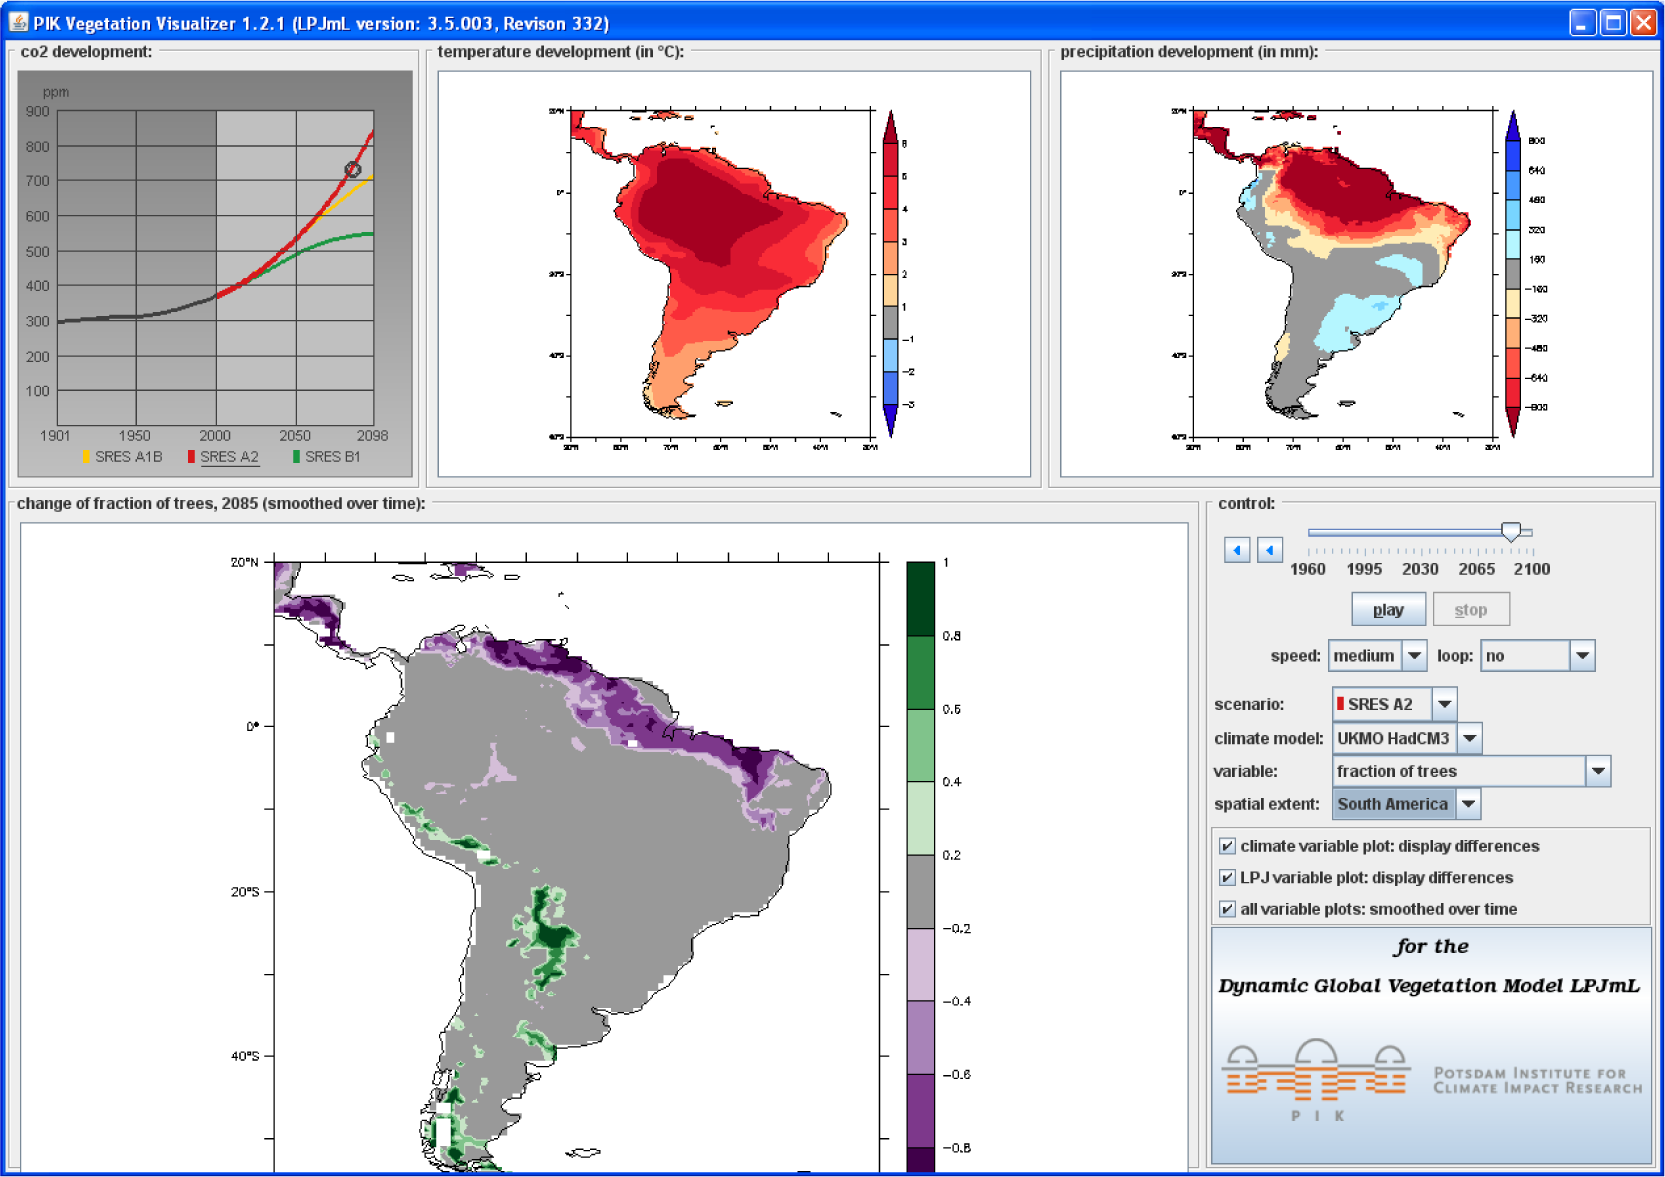This screenshot has width=1665, height=1177.
Task: Expand the variable dropdown fraction of trees
Action: pyautogui.click(x=1598, y=771)
